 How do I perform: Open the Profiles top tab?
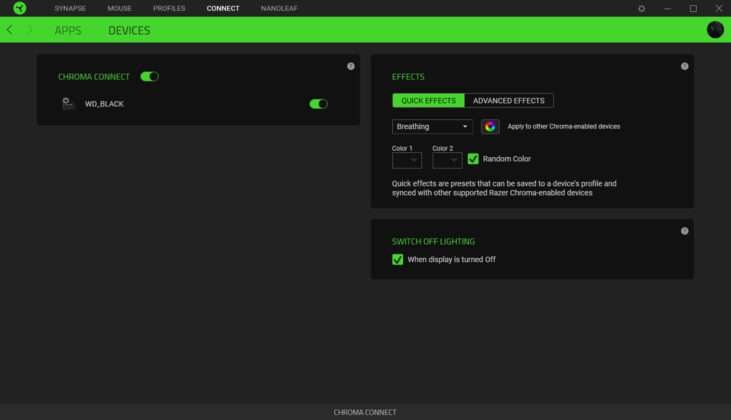(x=169, y=8)
